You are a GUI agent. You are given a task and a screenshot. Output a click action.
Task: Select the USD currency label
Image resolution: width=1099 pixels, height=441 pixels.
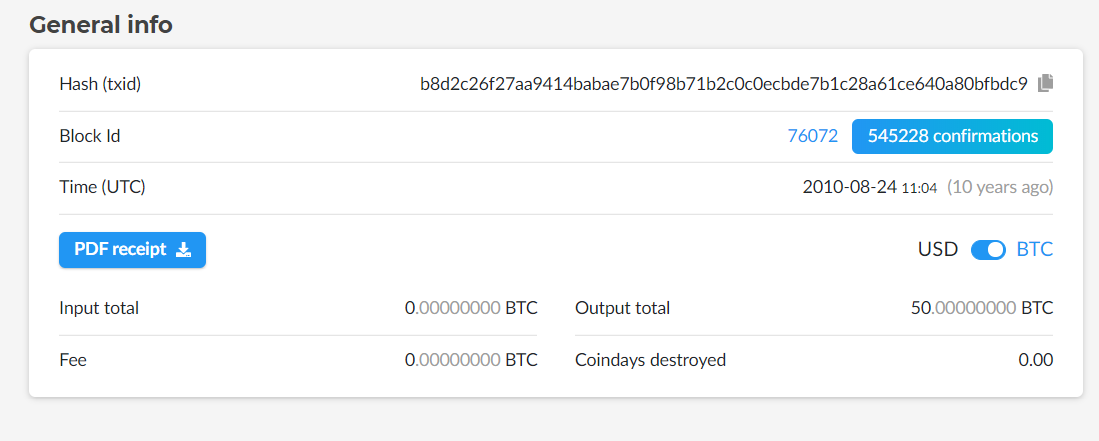[938, 250]
